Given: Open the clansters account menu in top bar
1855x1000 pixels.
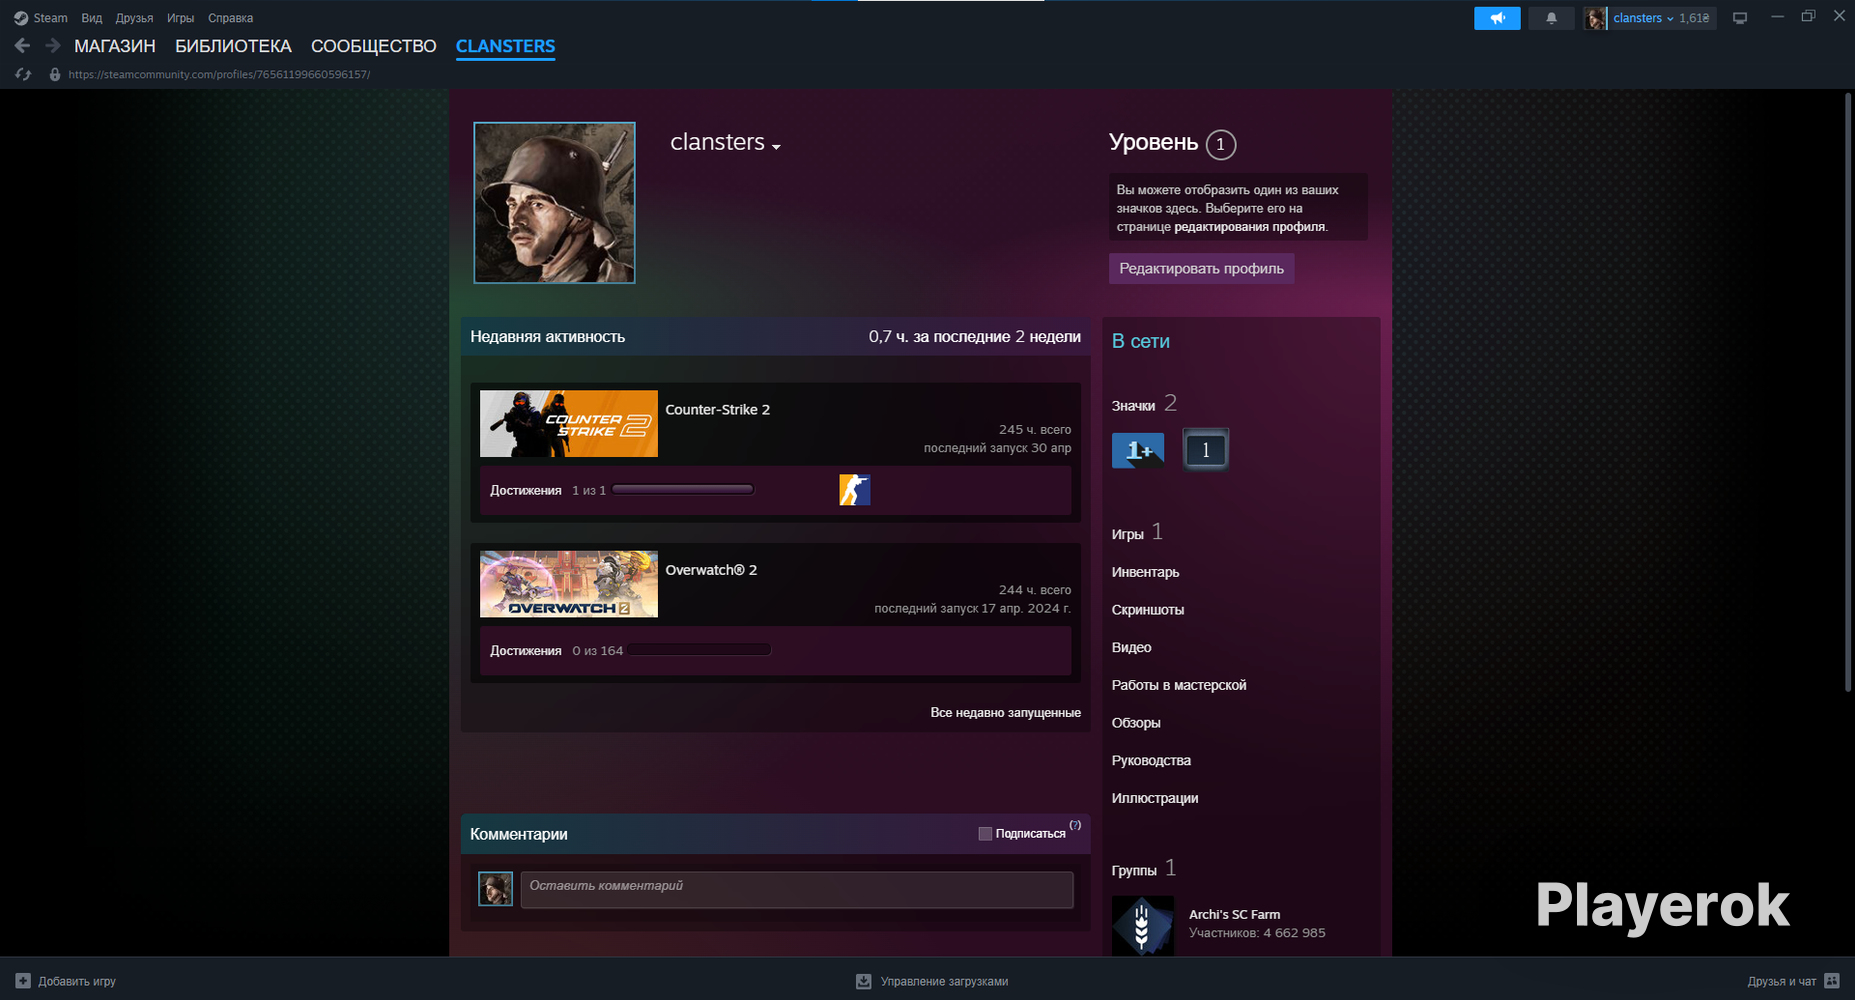Looking at the screenshot, I should pyautogui.click(x=1643, y=18).
